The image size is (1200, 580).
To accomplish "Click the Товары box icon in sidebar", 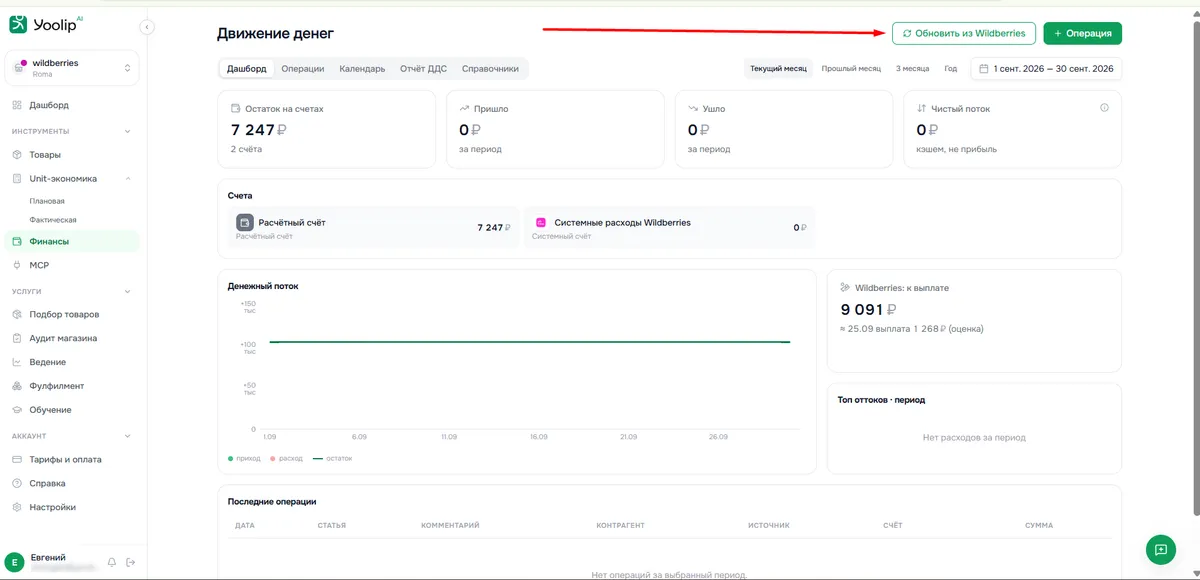I will 17,155.
